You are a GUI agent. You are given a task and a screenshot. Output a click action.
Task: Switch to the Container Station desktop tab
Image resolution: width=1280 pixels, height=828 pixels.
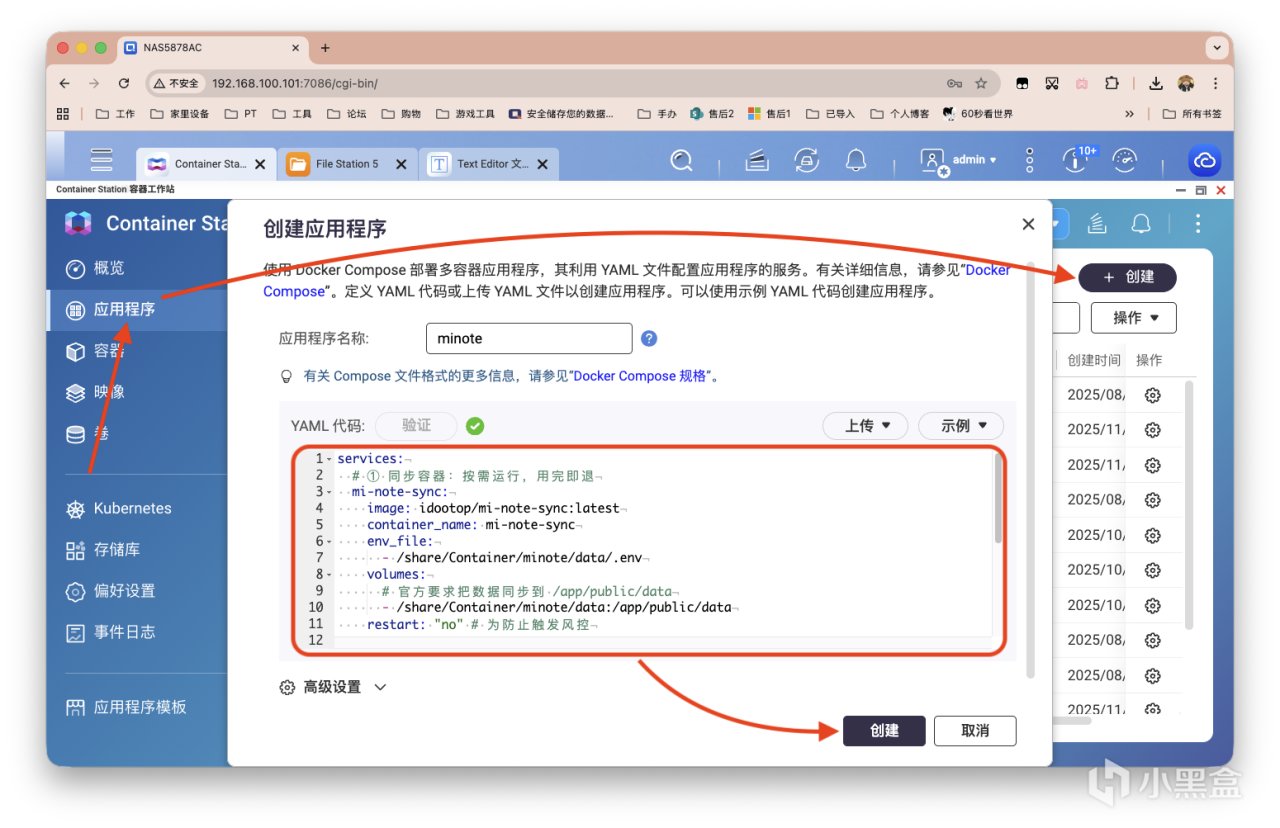pos(207,164)
